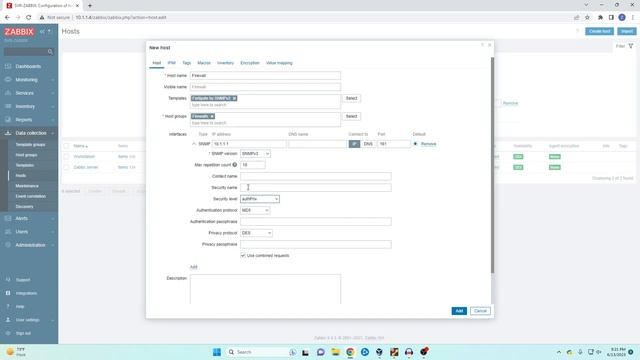640x360 pixels.
Task: Open Maintenance in the sidebar
Action: click(x=27, y=186)
